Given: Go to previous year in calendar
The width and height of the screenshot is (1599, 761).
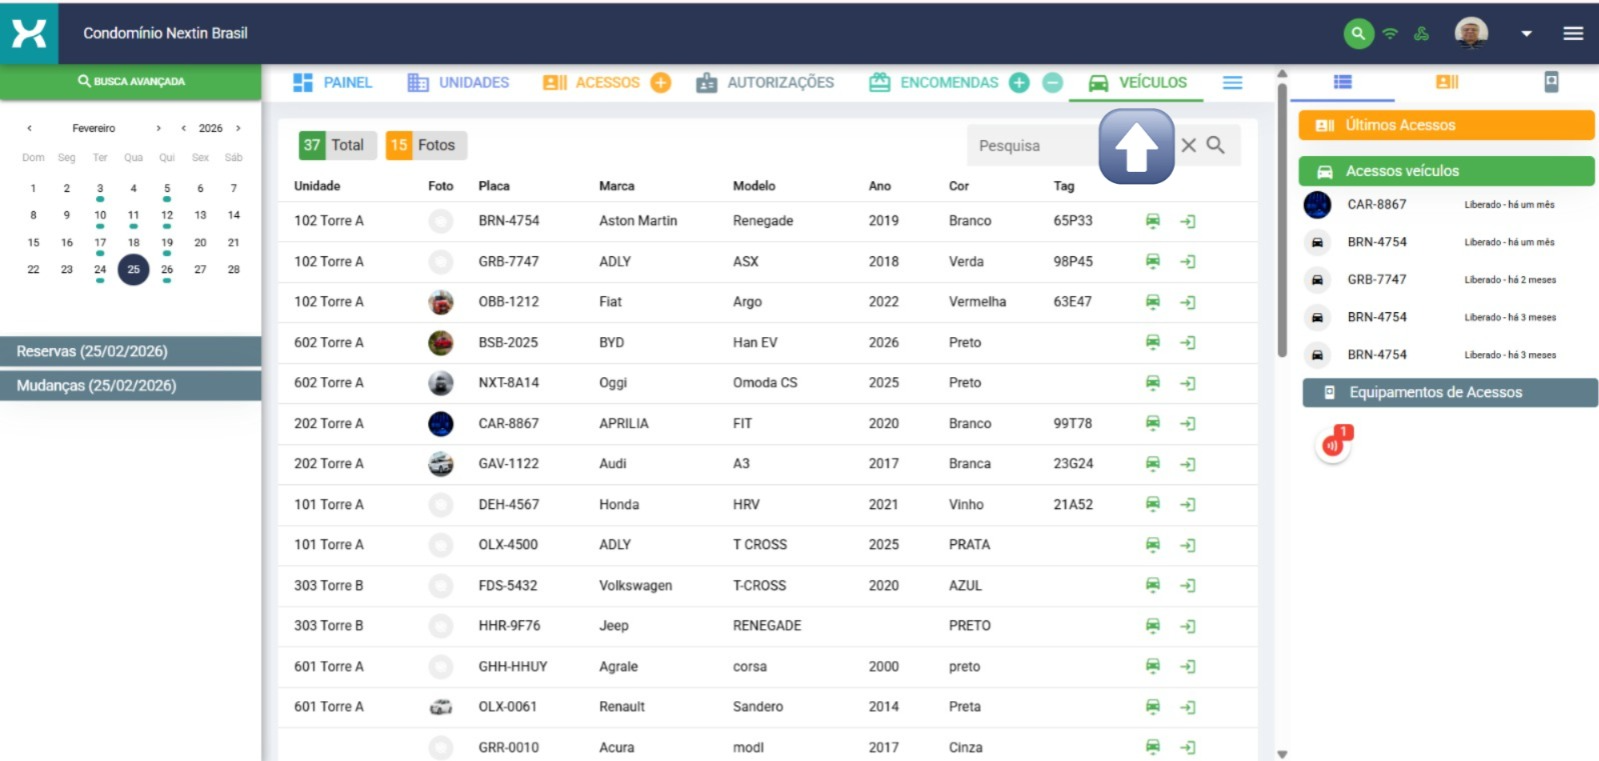Looking at the screenshot, I should tap(183, 128).
